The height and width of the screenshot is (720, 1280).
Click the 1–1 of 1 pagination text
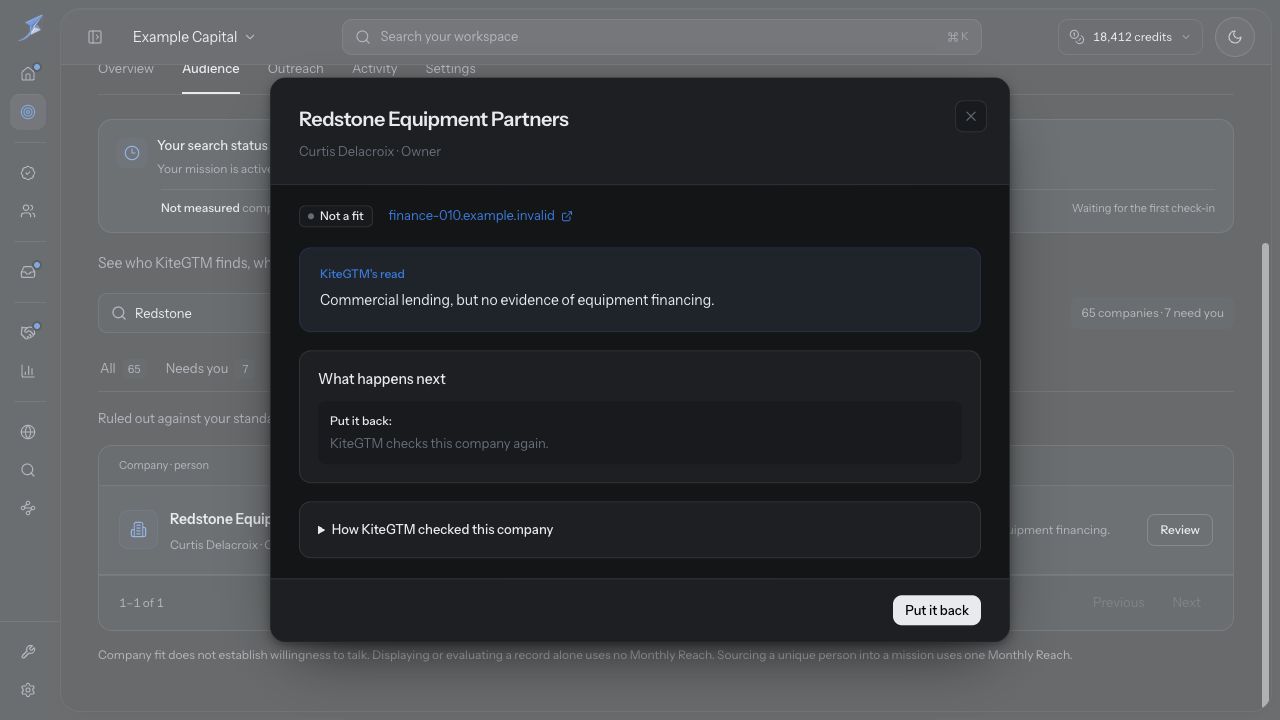pos(141,603)
